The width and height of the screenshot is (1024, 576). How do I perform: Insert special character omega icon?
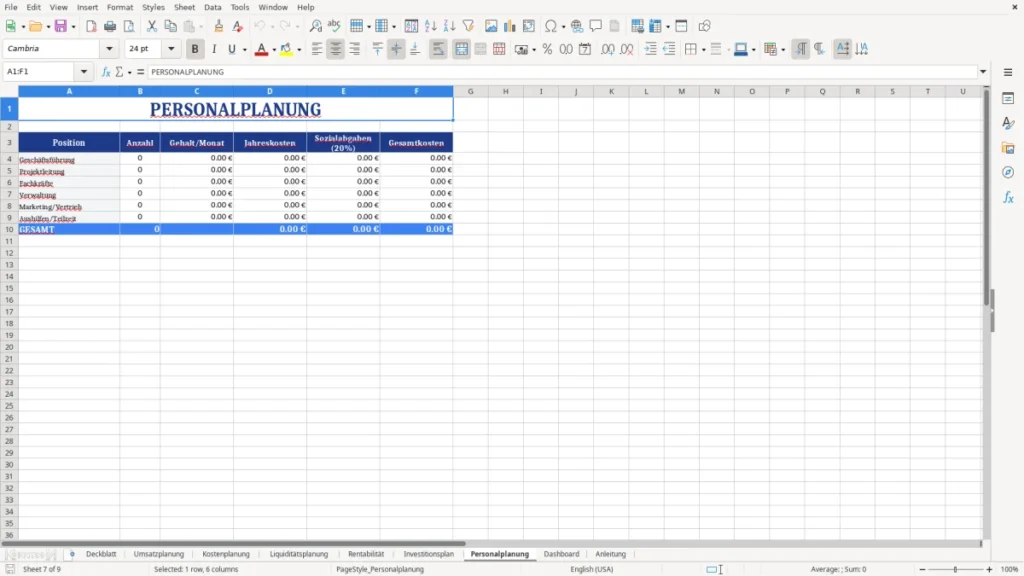[551, 26]
